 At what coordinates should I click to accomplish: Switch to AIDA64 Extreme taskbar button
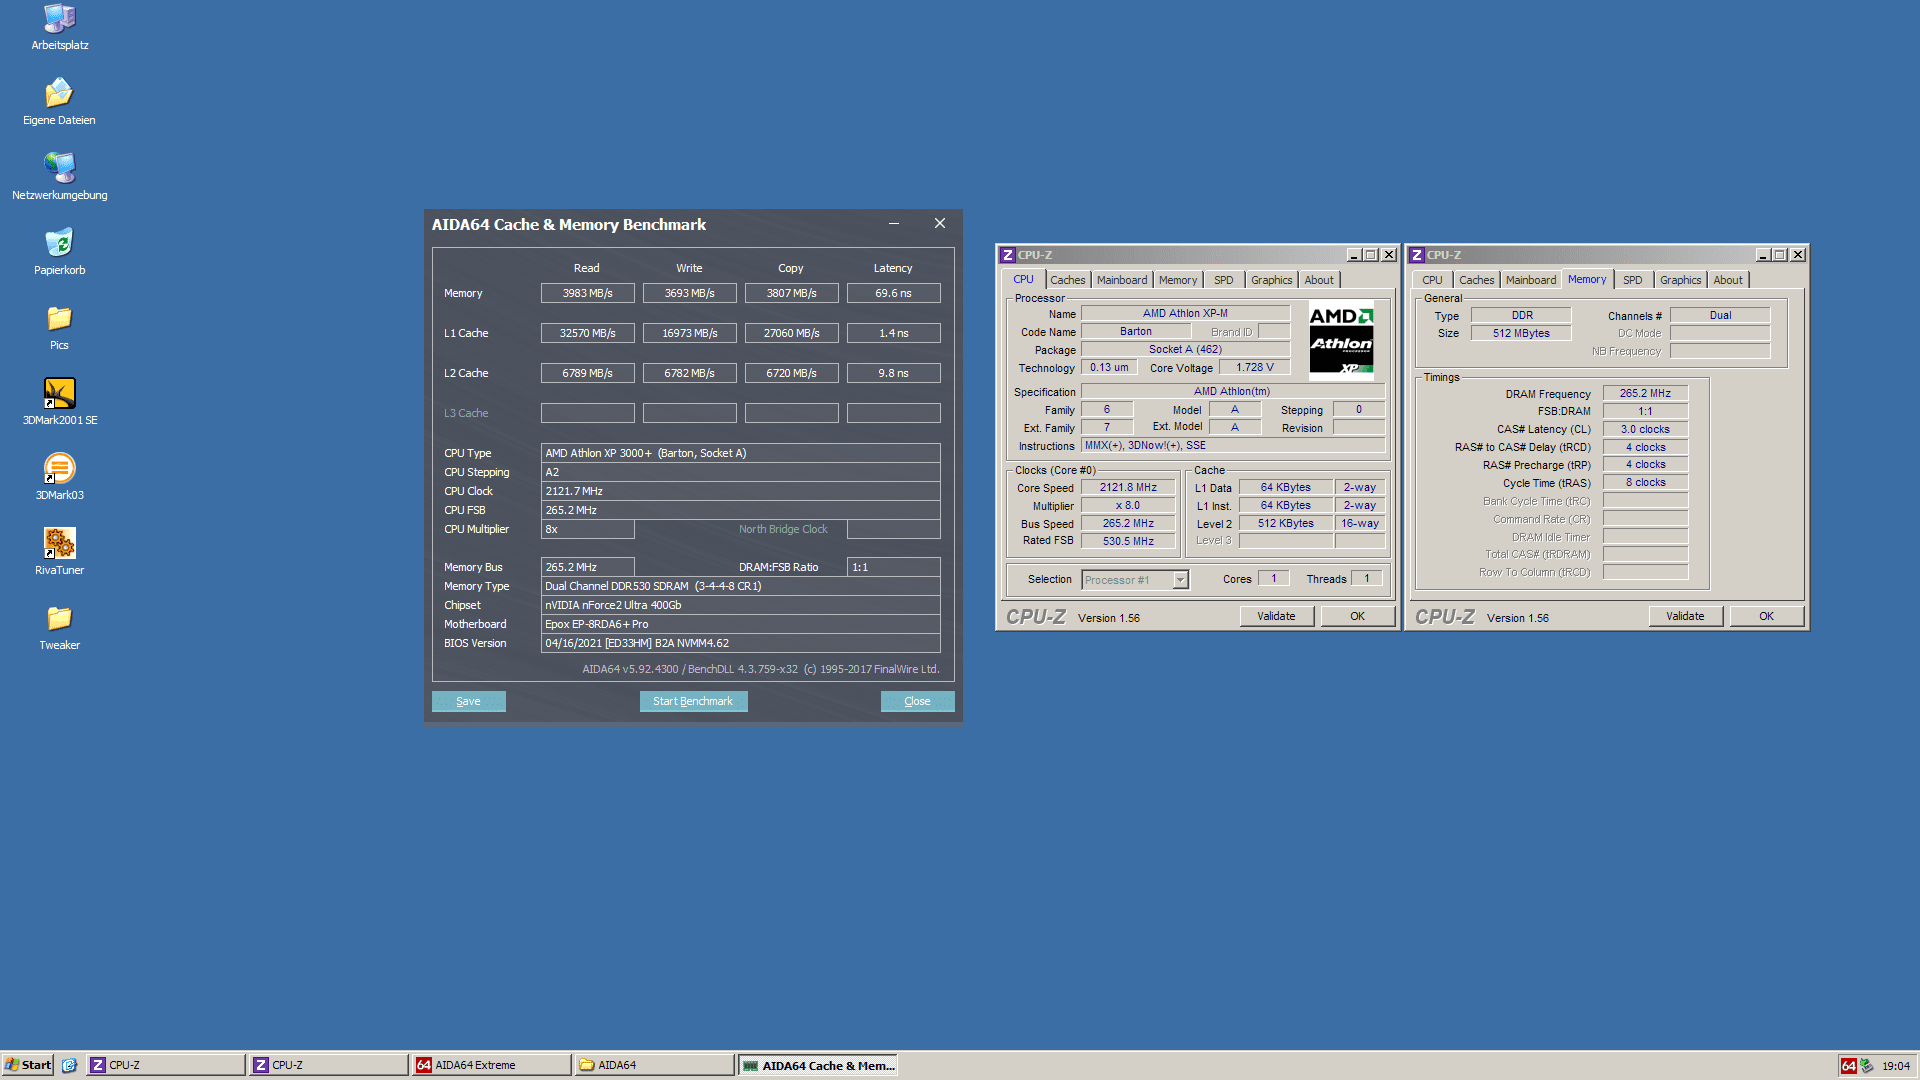[x=492, y=1065]
